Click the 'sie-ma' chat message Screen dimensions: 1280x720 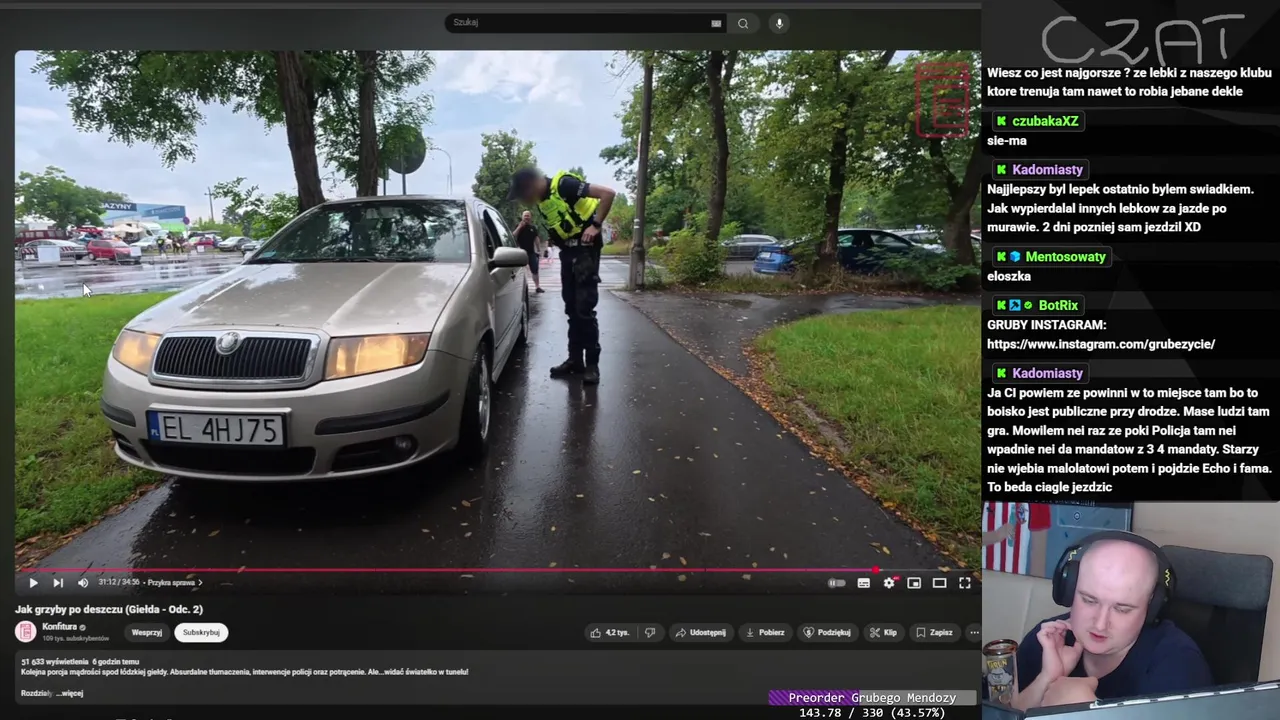[1006, 141]
